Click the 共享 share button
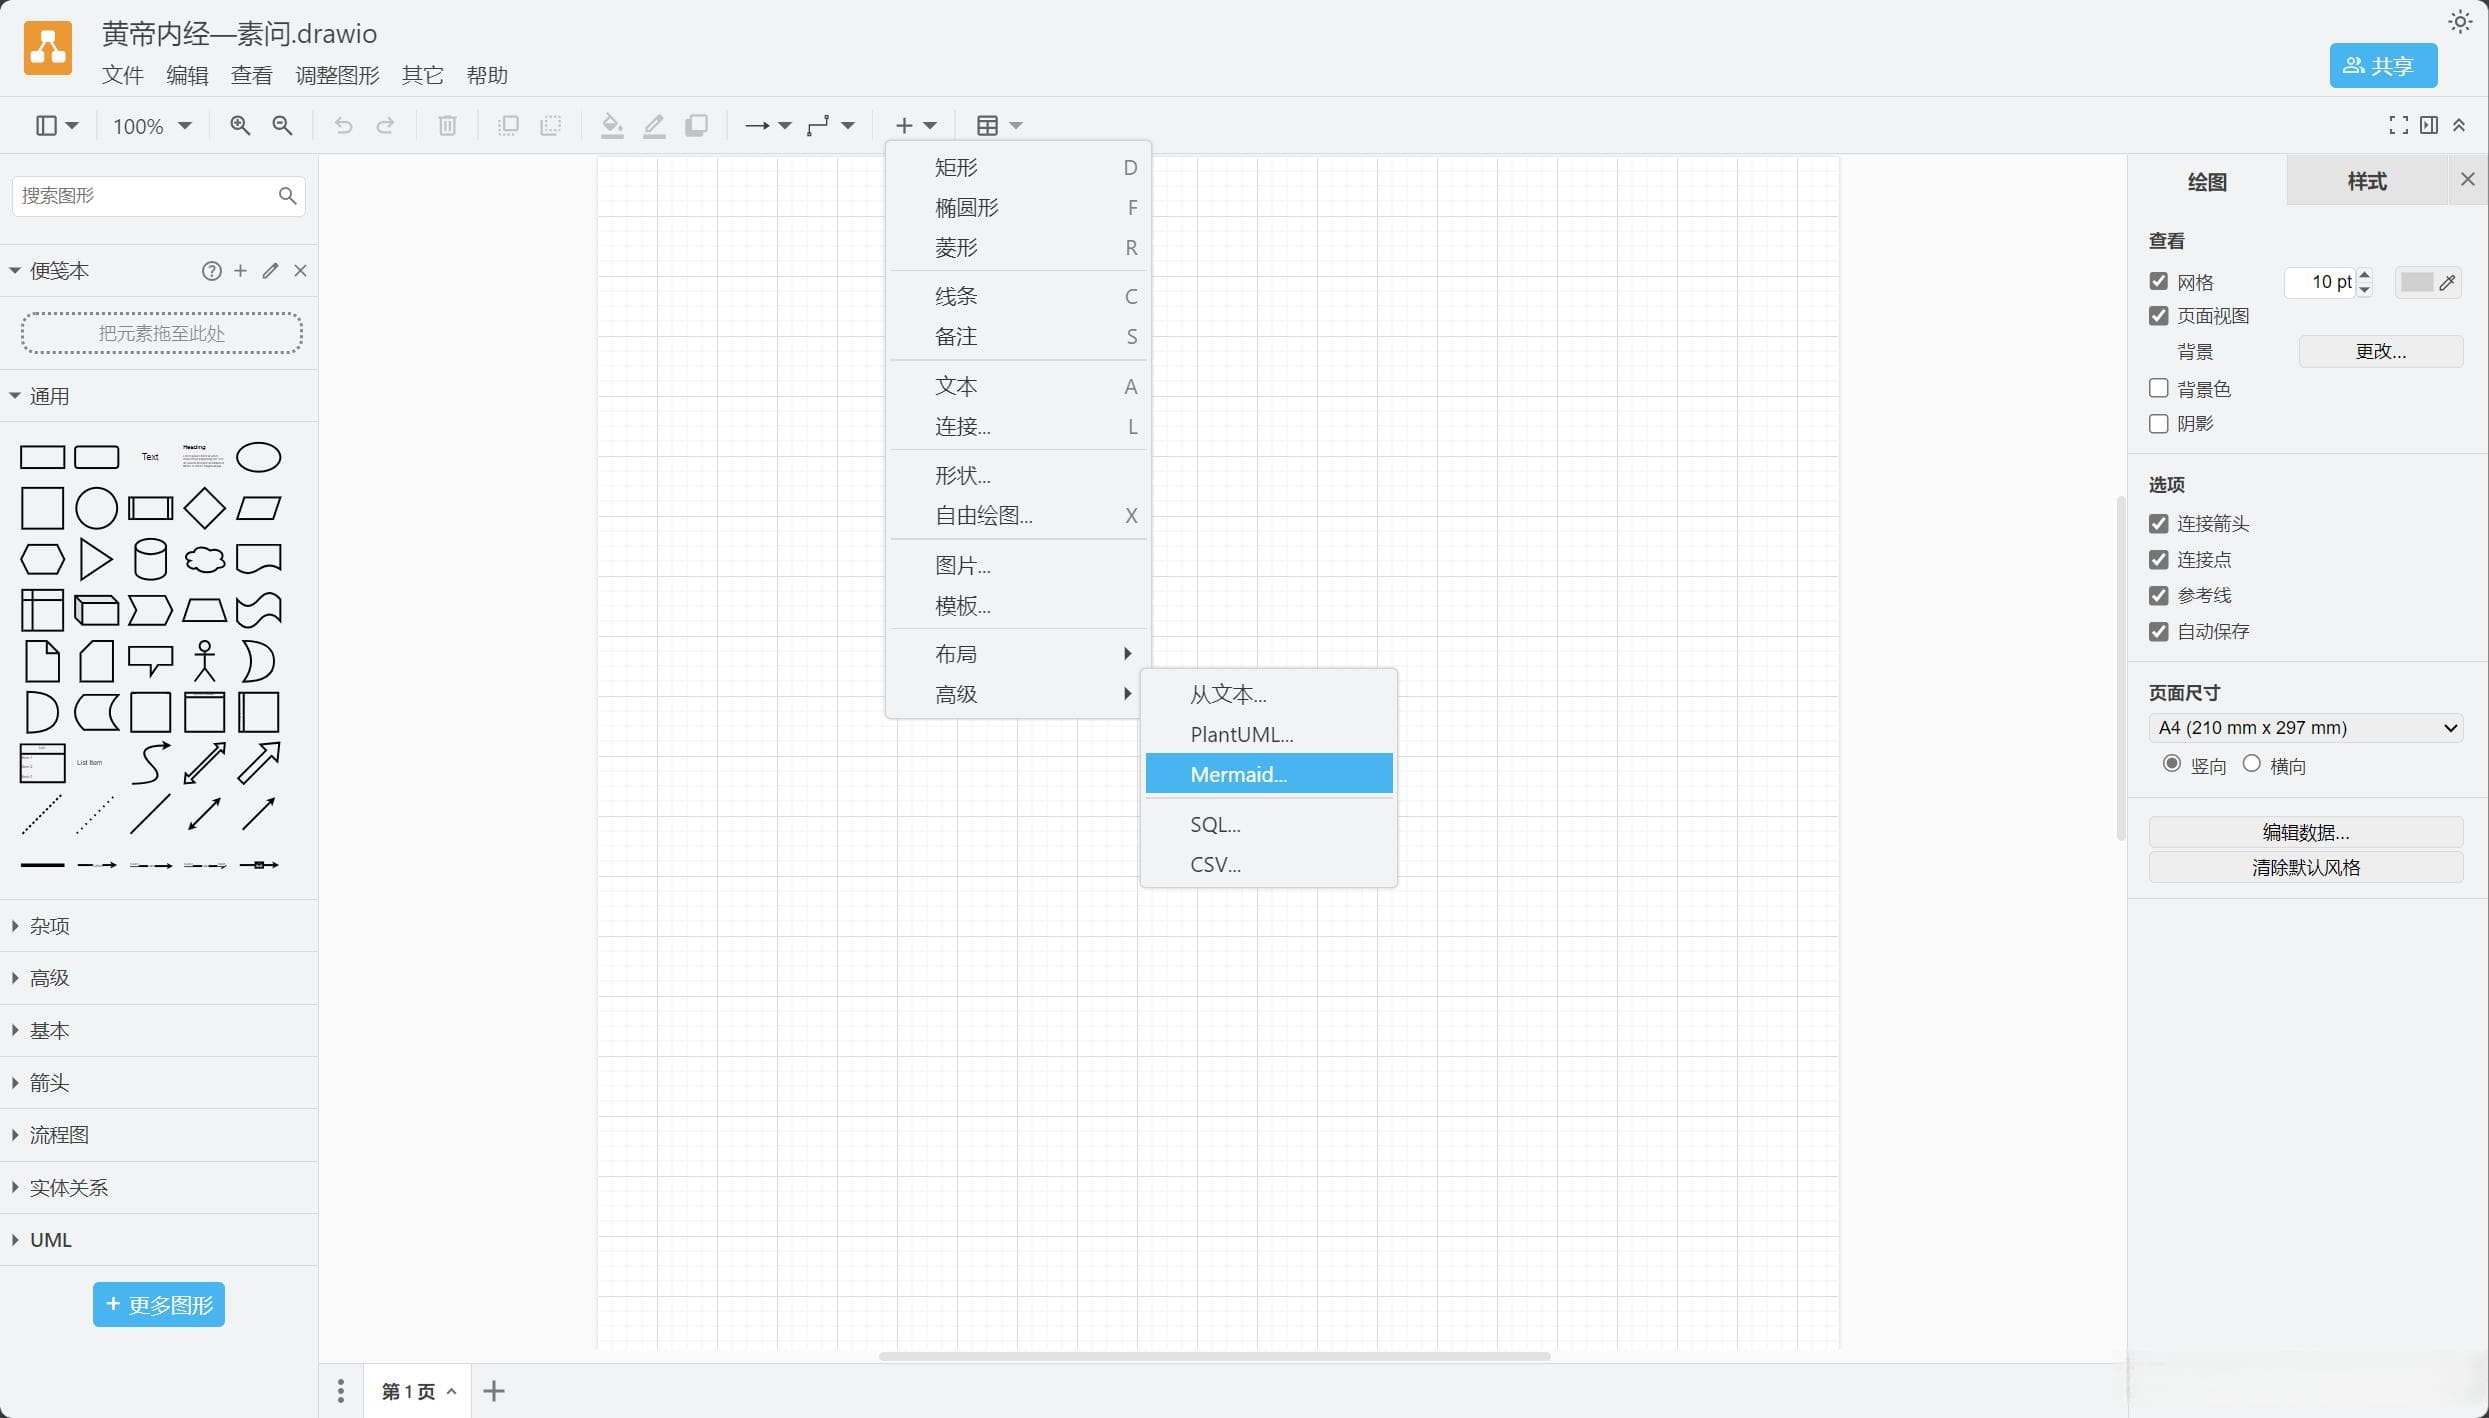The image size is (2489, 1418). pos(2383,66)
